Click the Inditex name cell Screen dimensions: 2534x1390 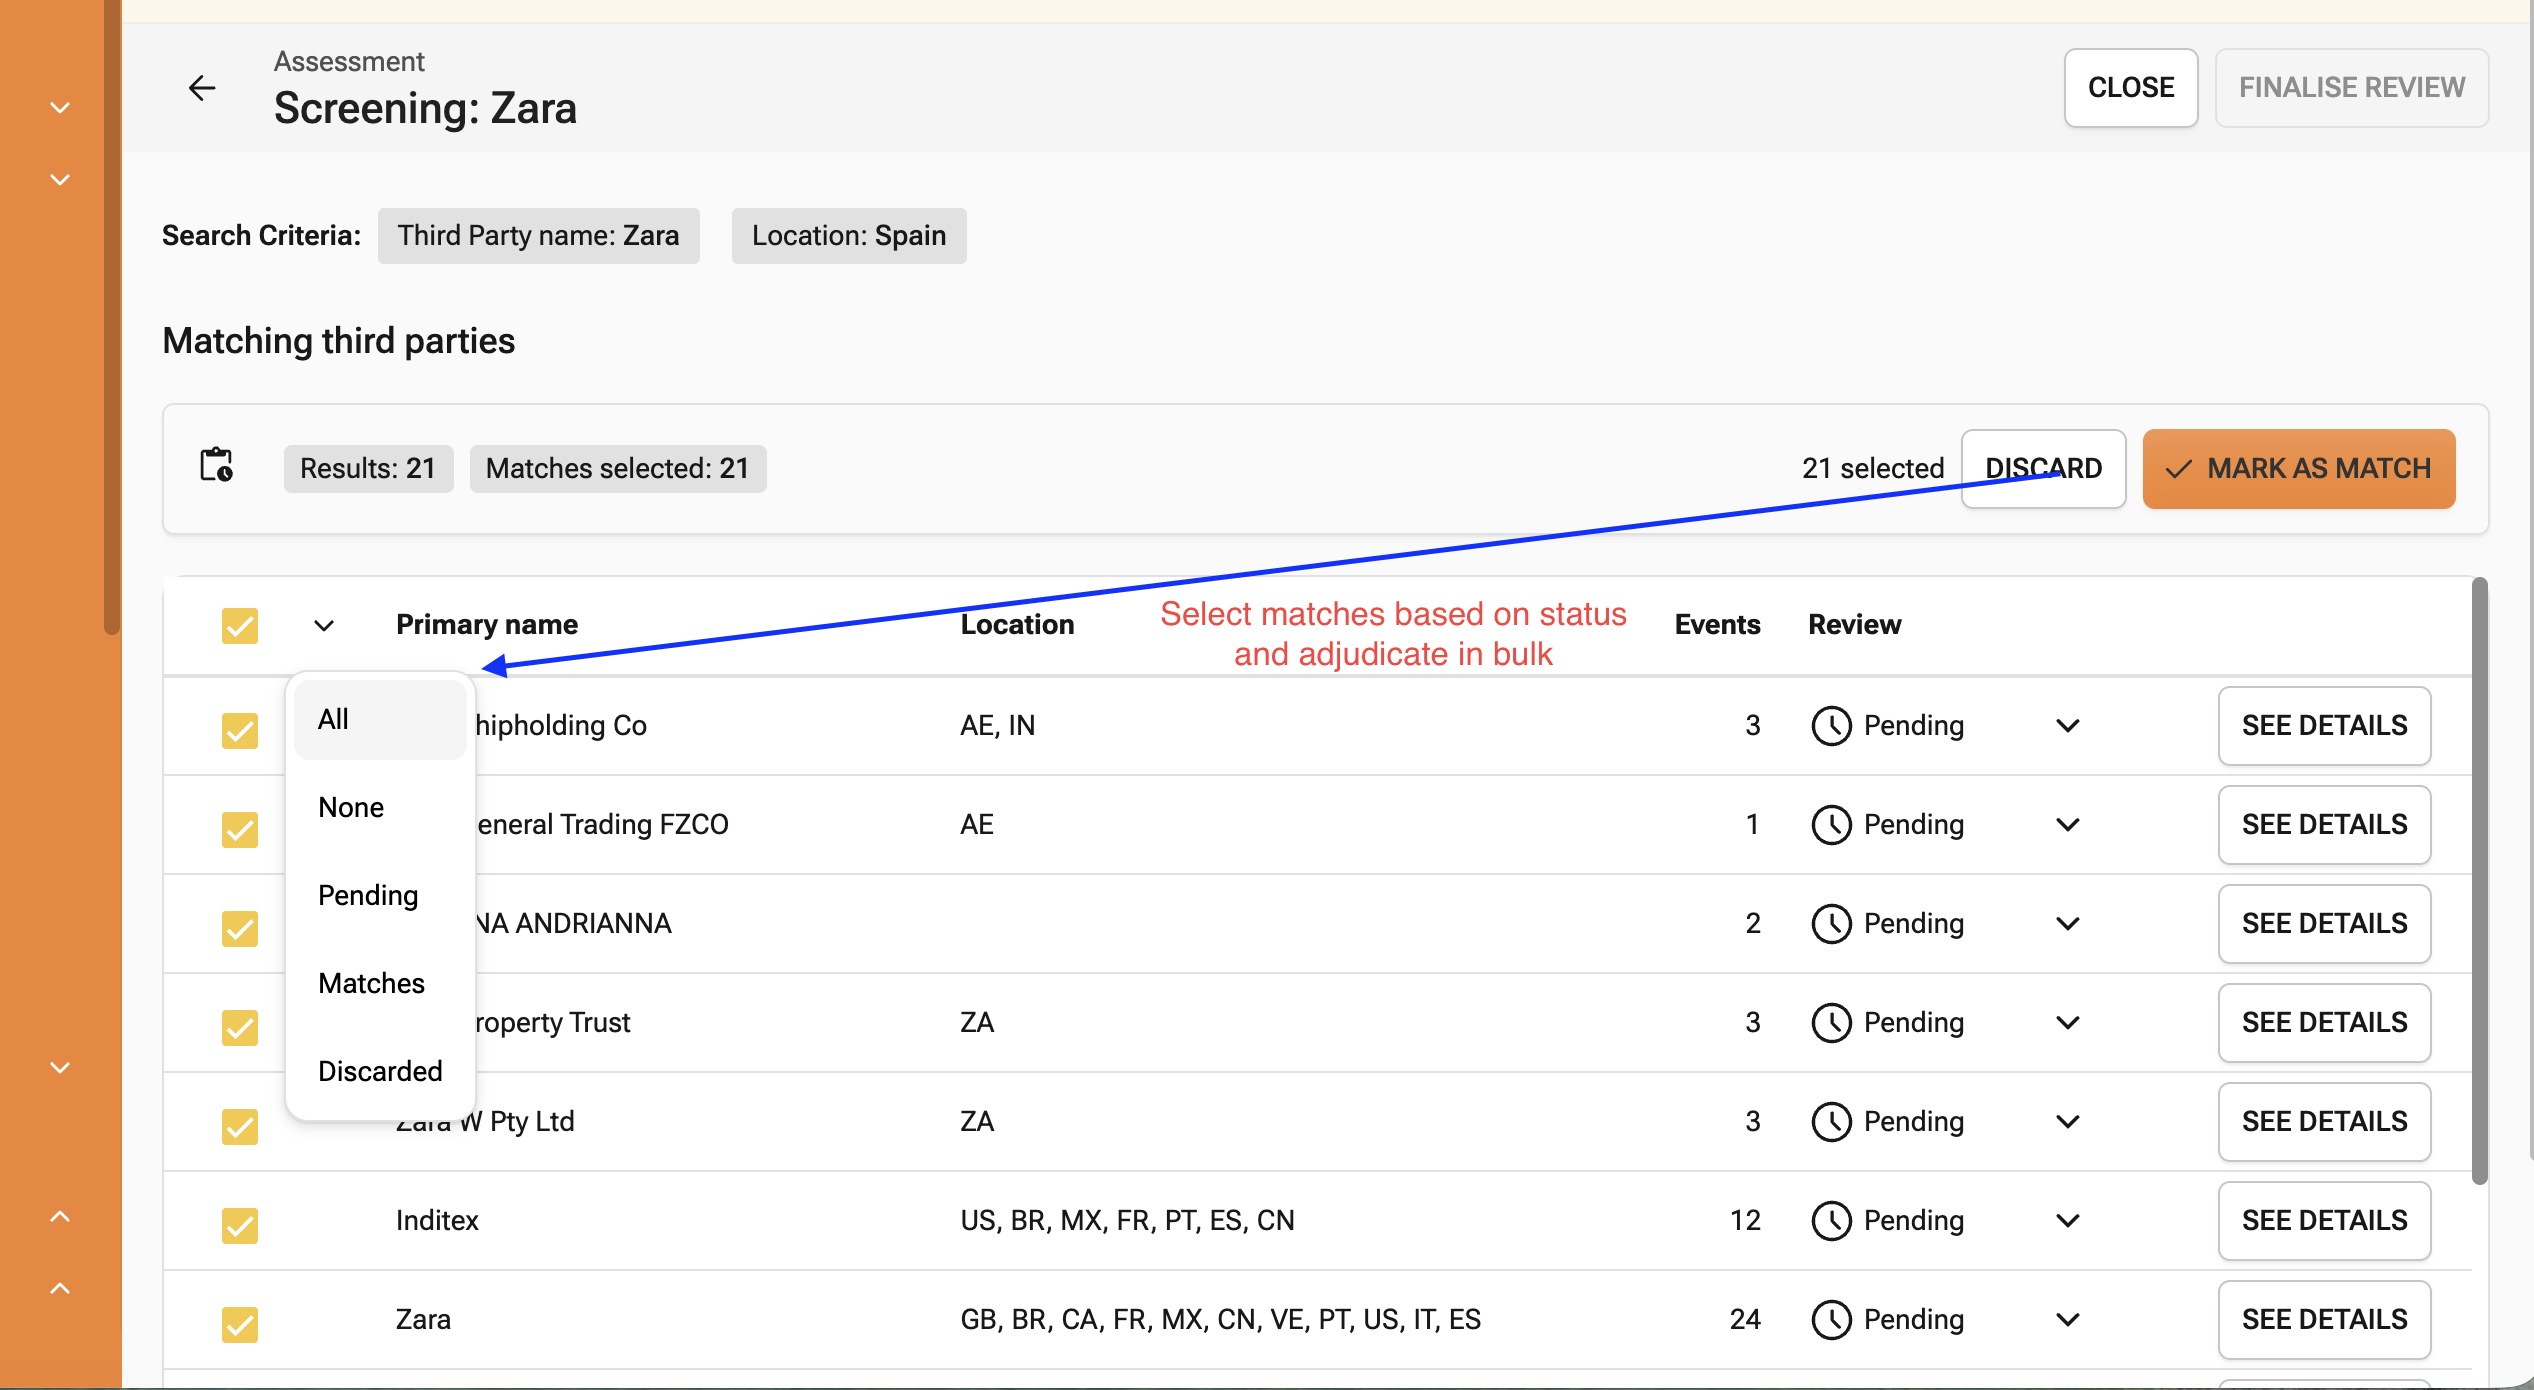click(x=437, y=1221)
